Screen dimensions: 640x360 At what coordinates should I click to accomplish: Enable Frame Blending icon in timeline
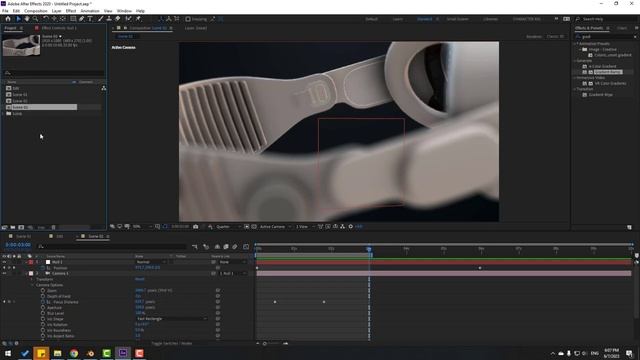click(x=226, y=247)
